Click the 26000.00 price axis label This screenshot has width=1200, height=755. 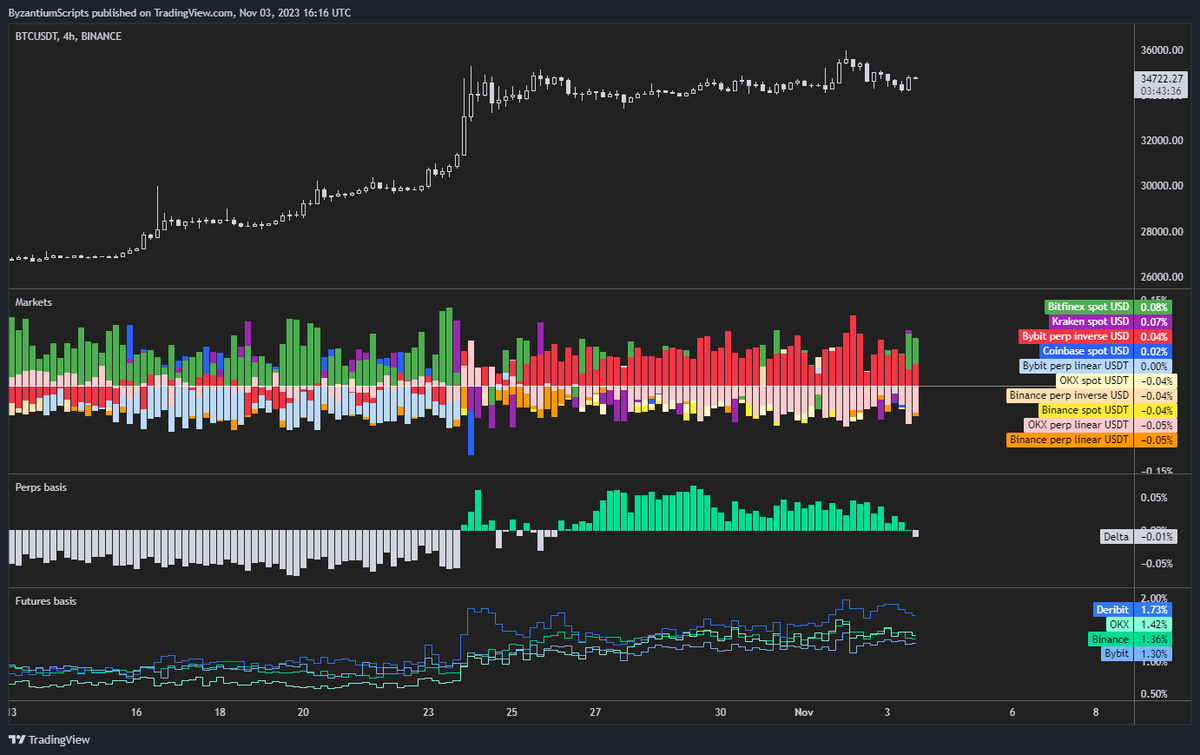[x=1162, y=277]
